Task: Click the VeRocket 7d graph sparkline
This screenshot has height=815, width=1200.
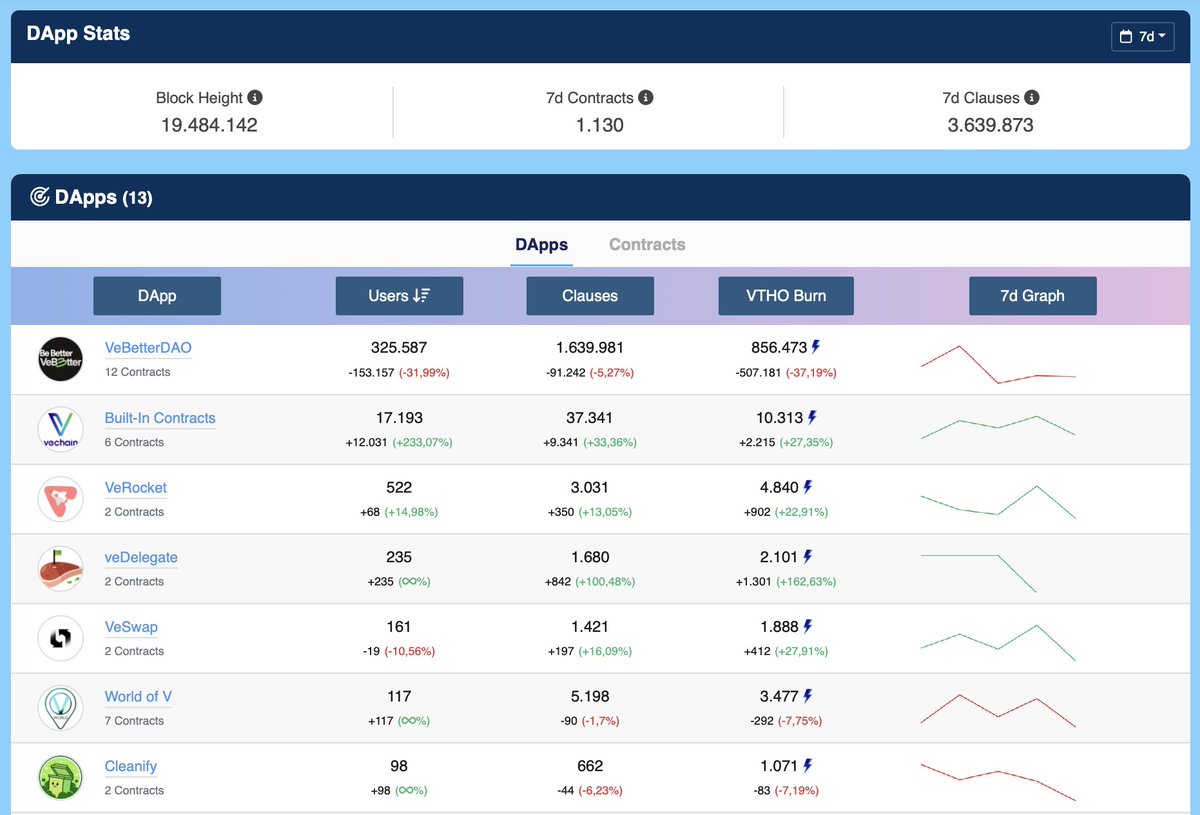Action: [998, 501]
